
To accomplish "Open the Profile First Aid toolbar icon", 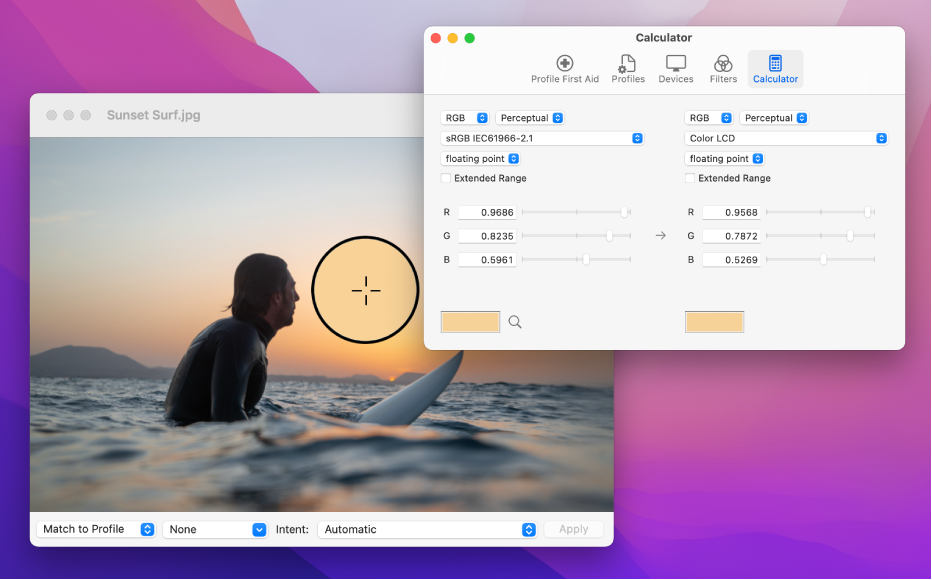I will click(565, 70).
